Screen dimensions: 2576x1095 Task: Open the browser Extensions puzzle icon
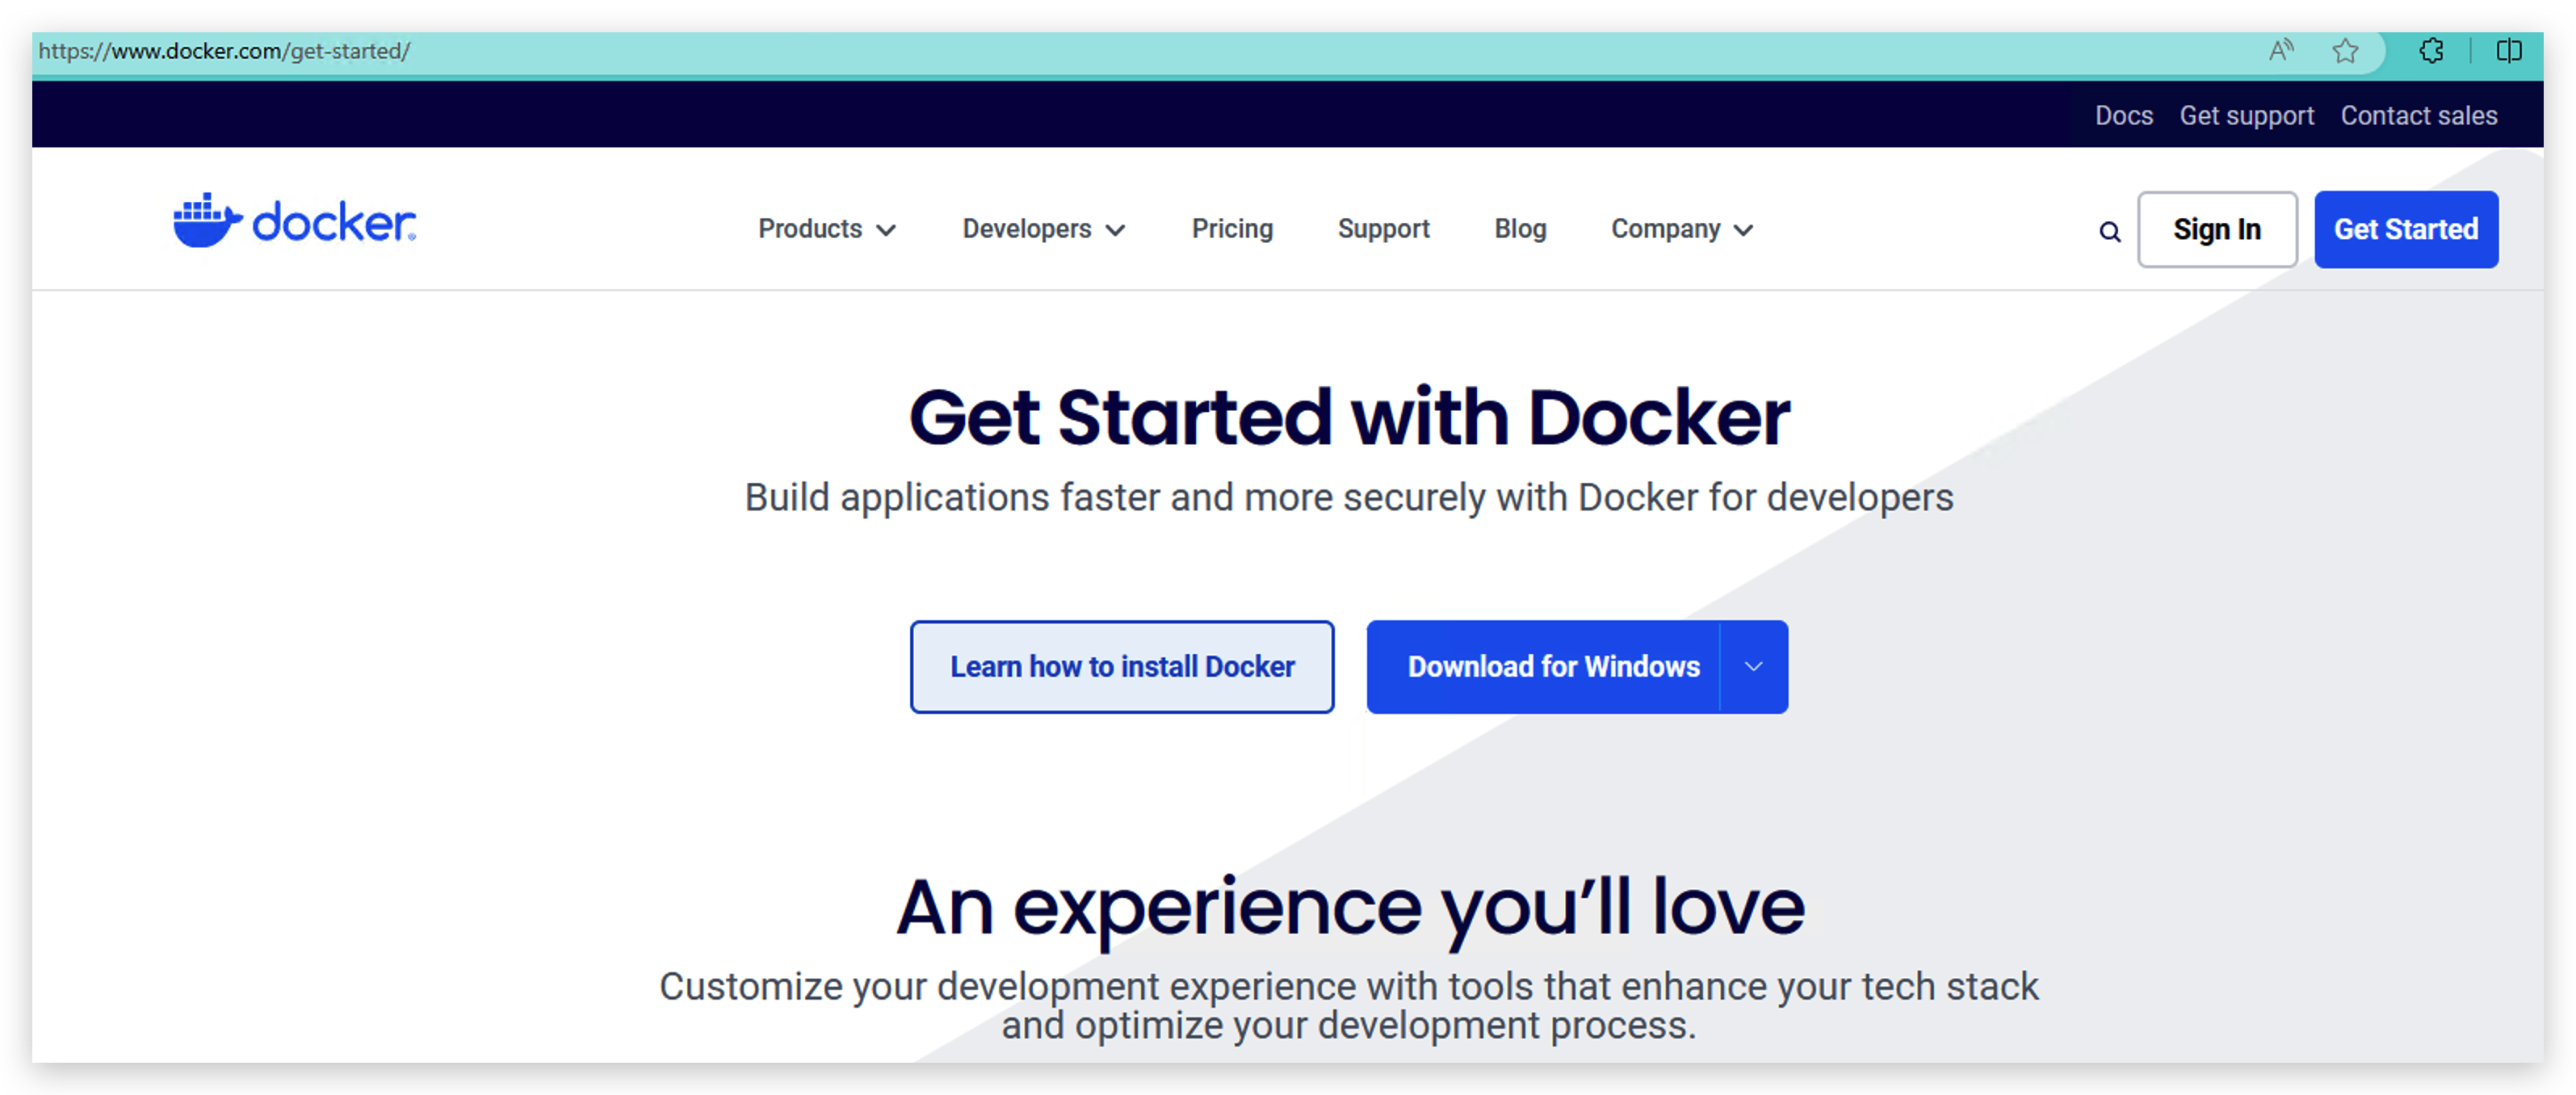[x=2431, y=50]
